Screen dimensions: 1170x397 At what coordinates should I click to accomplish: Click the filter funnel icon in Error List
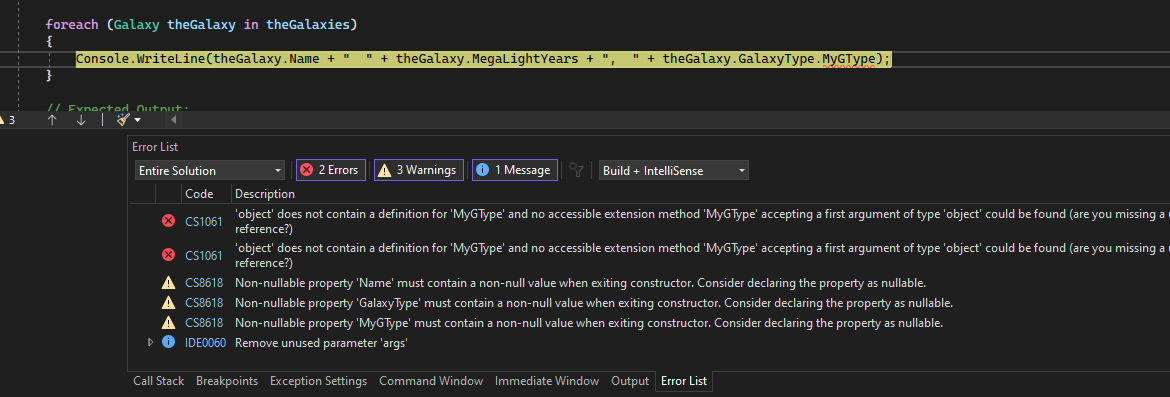pos(576,170)
